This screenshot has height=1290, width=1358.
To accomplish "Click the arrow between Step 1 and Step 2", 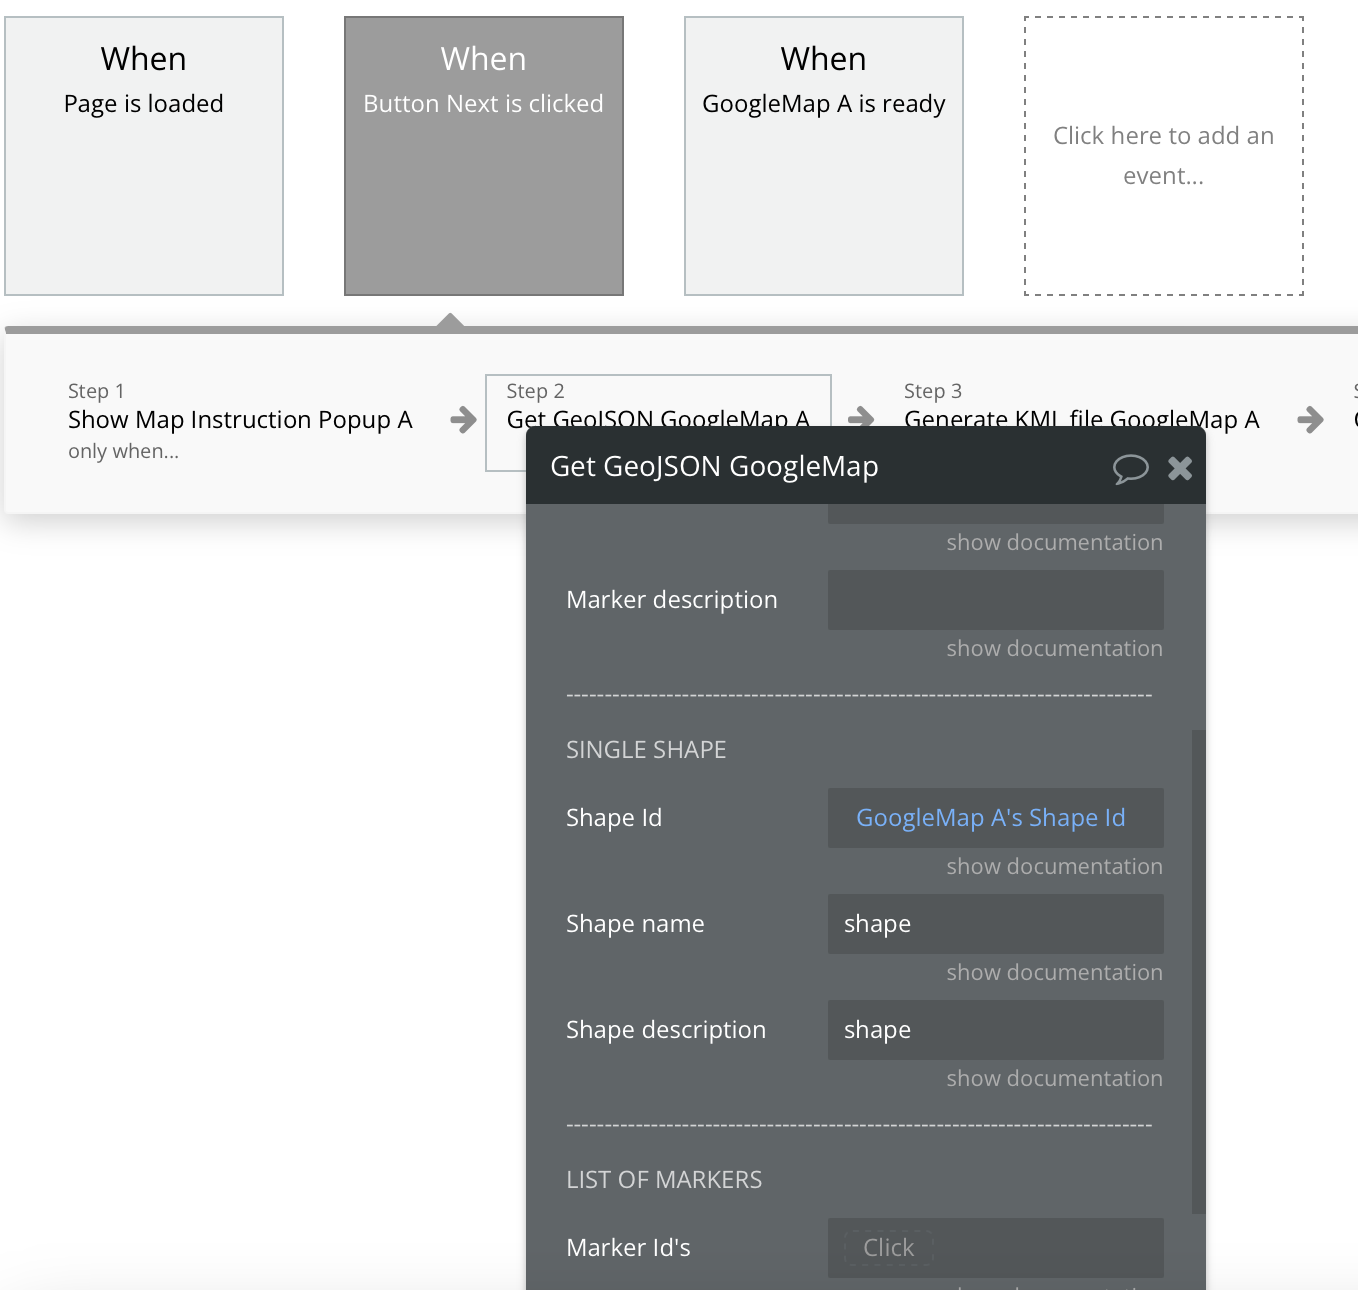I will click(460, 420).
